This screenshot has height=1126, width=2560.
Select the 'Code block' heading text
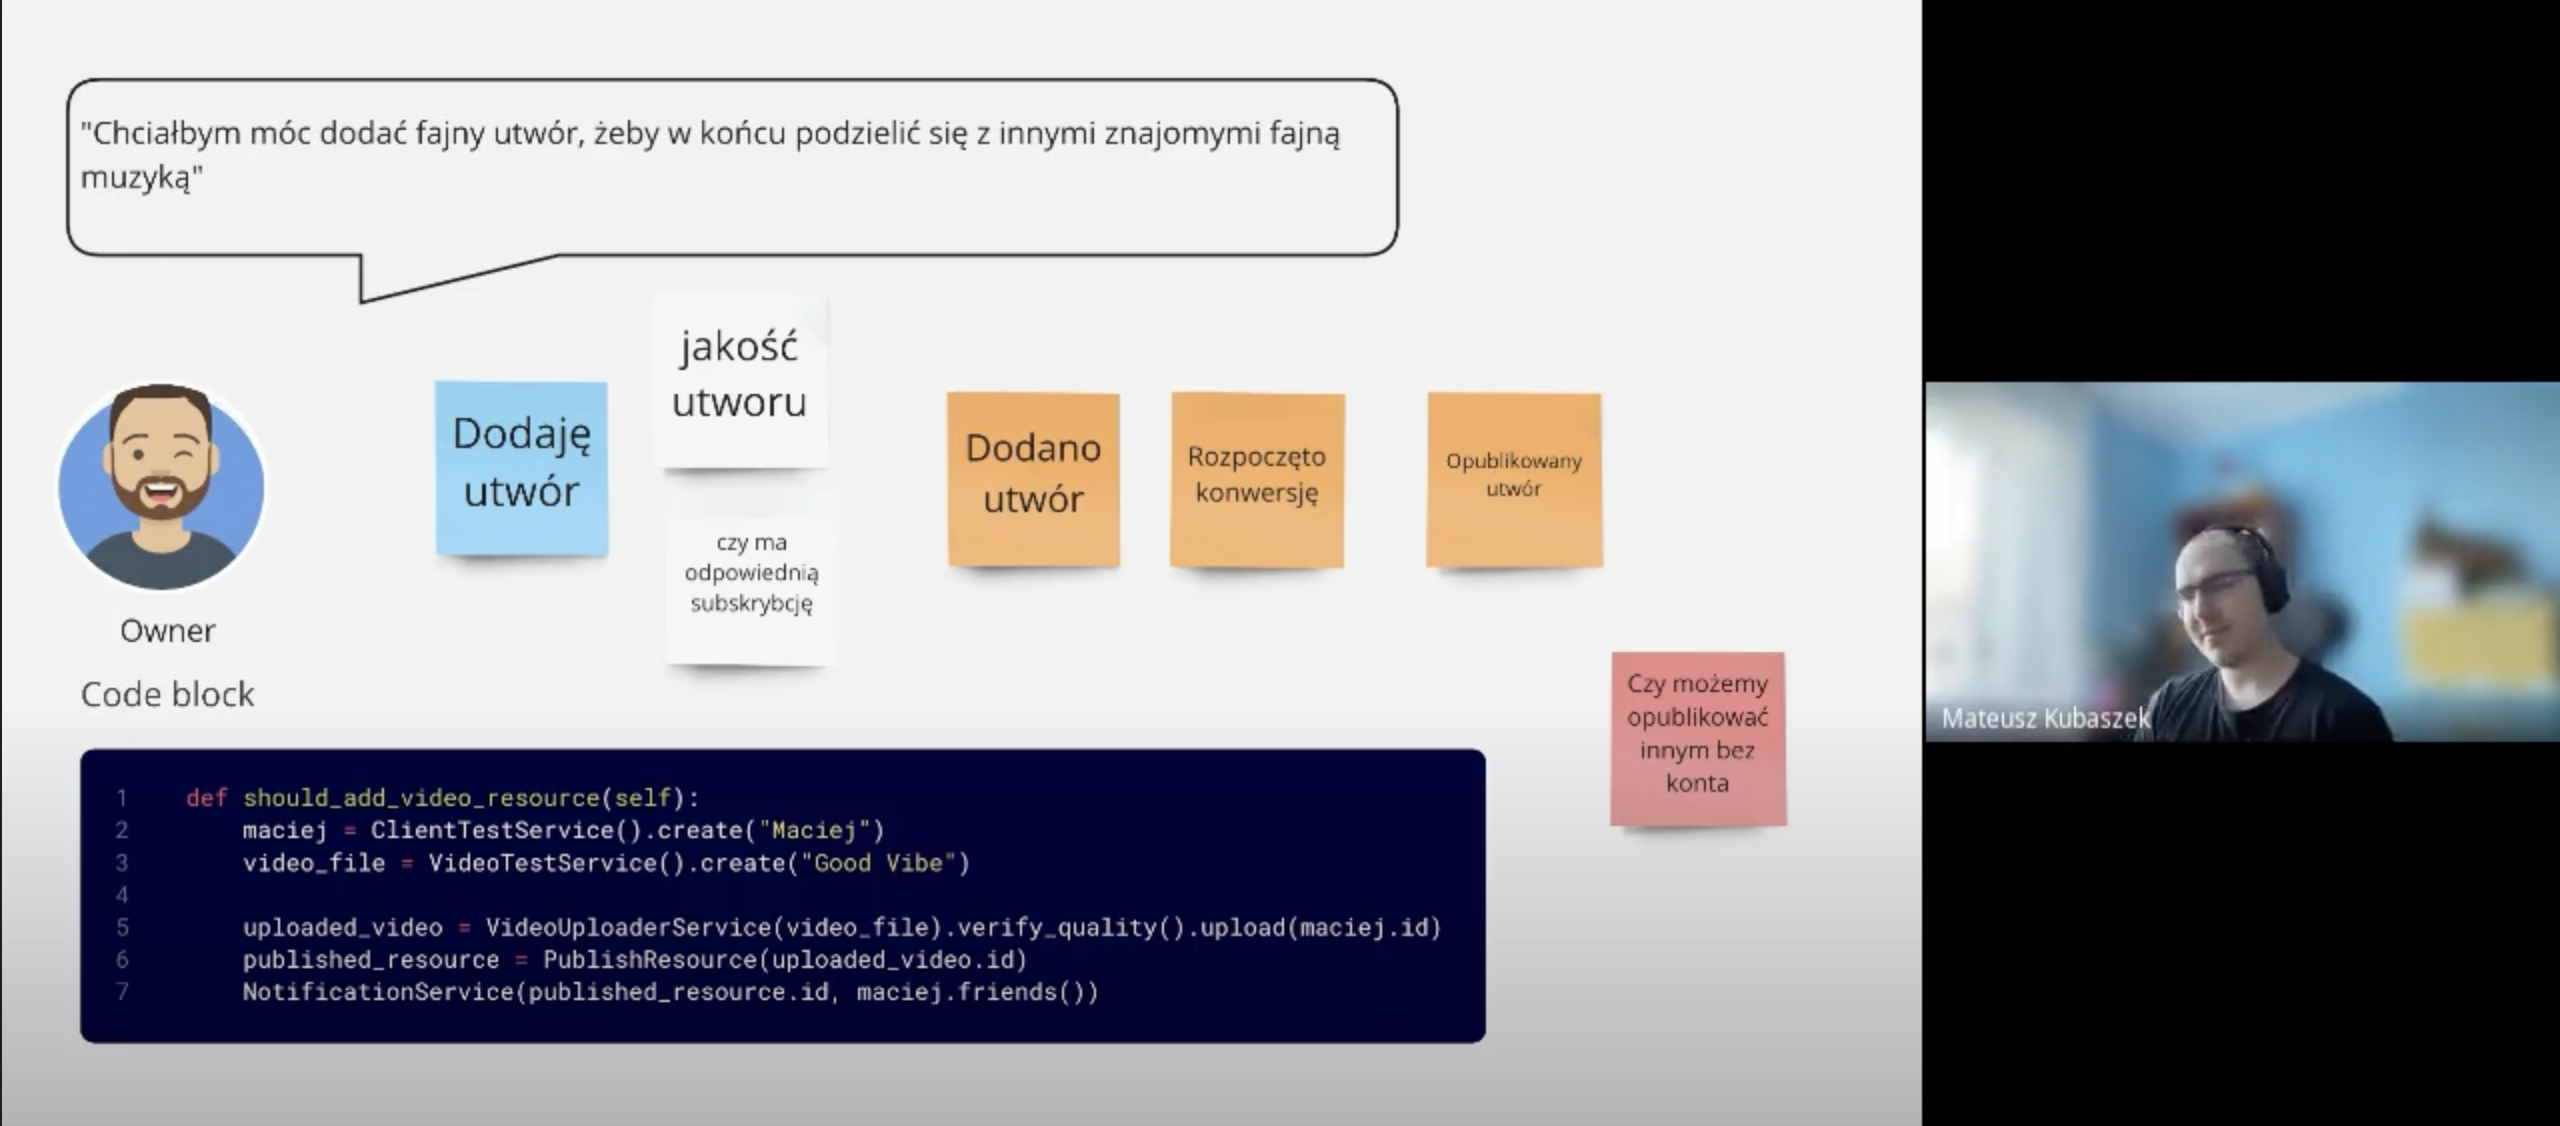click(x=167, y=694)
